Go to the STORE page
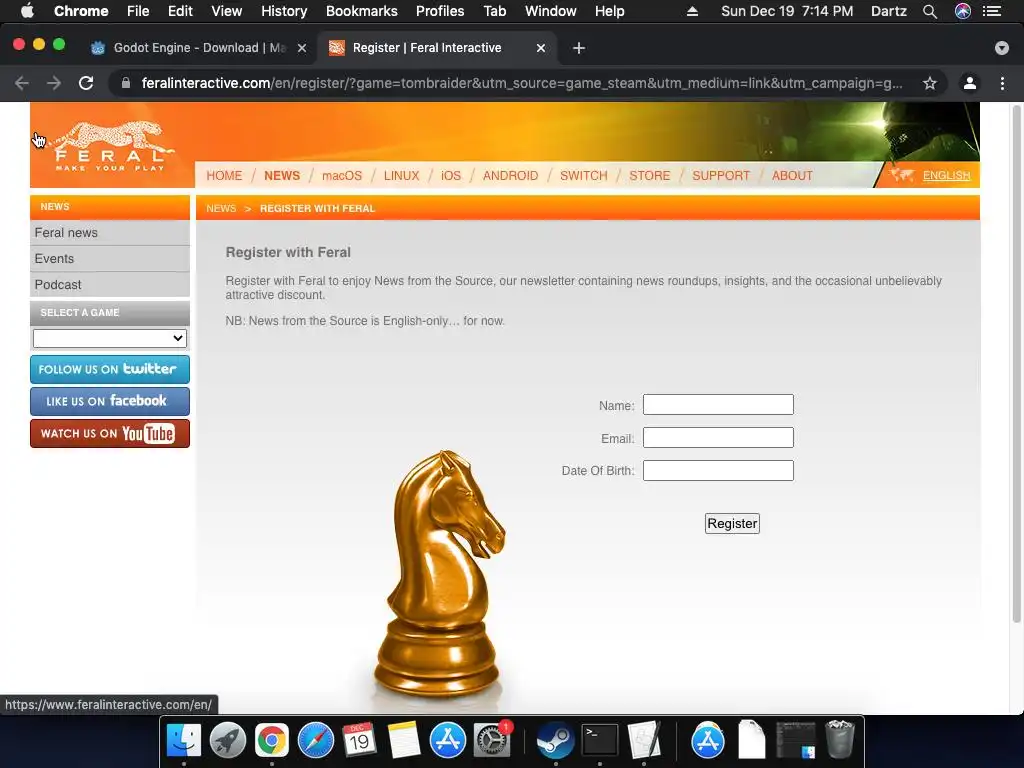 [650, 176]
